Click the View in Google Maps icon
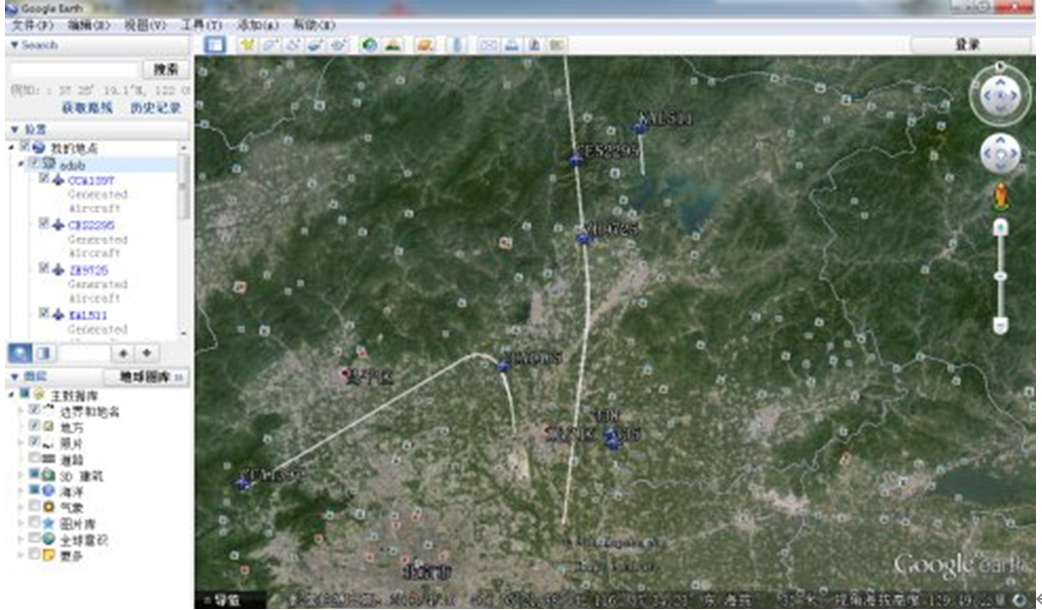The image size is (1042, 610). 557,45
